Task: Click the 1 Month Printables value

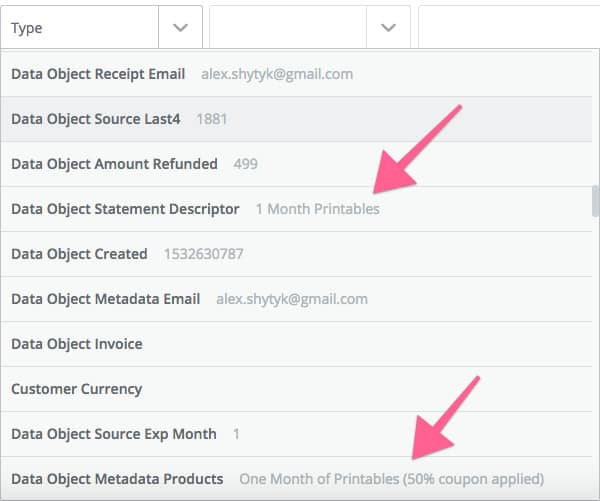Action: click(318, 209)
